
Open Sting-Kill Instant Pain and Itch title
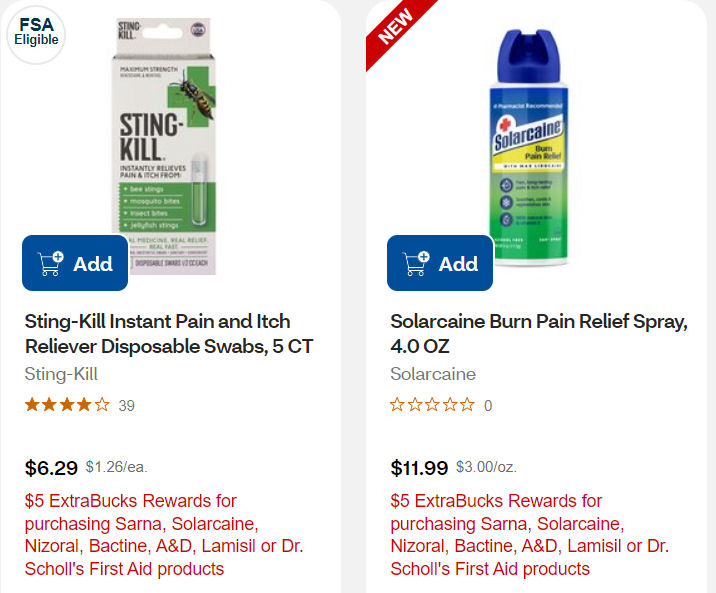click(157, 334)
